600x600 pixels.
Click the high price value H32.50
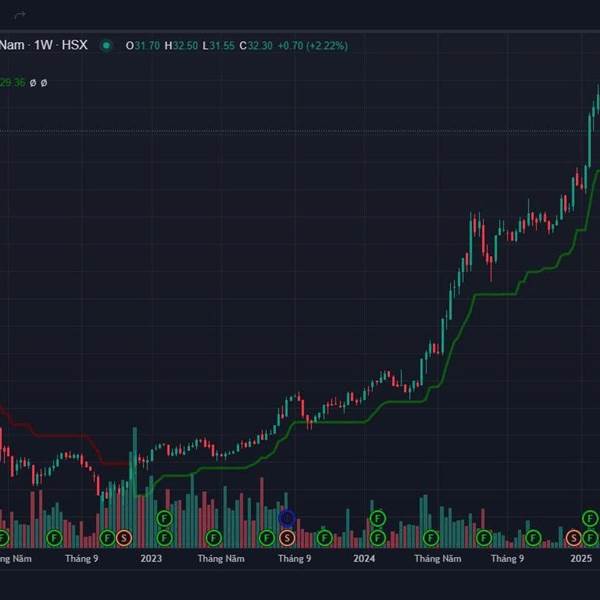pyautogui.click(x=181, y=46)
